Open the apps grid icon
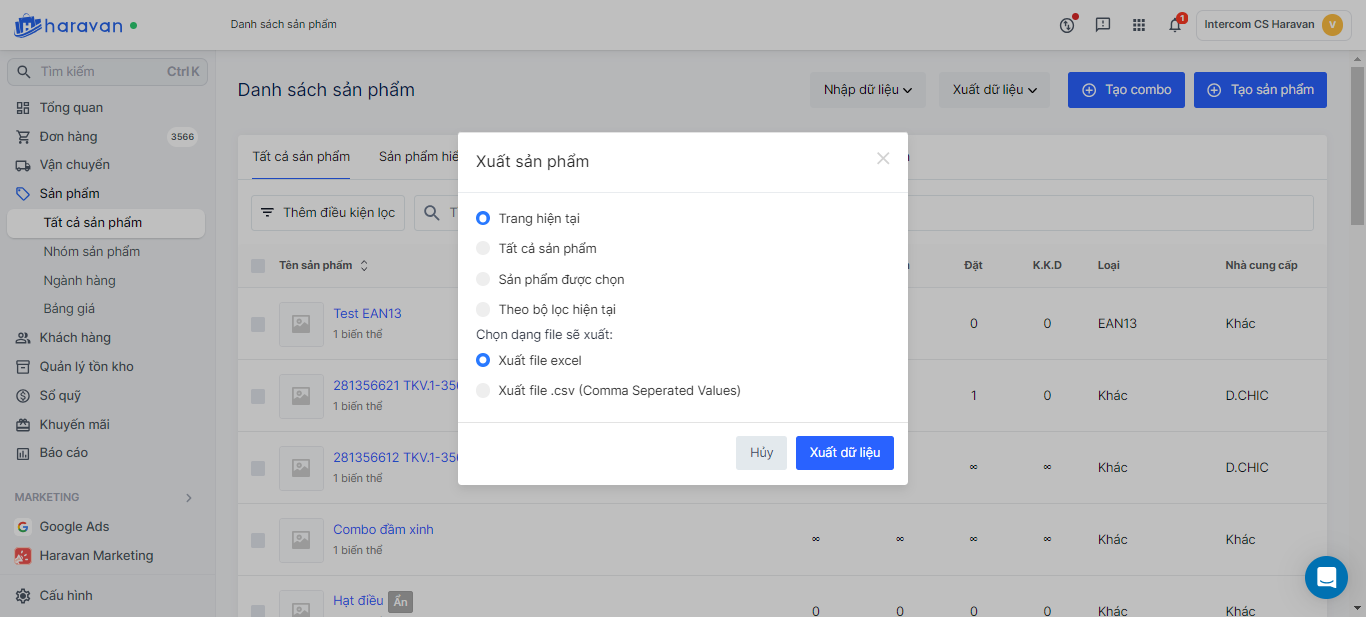 [1139, 25]
